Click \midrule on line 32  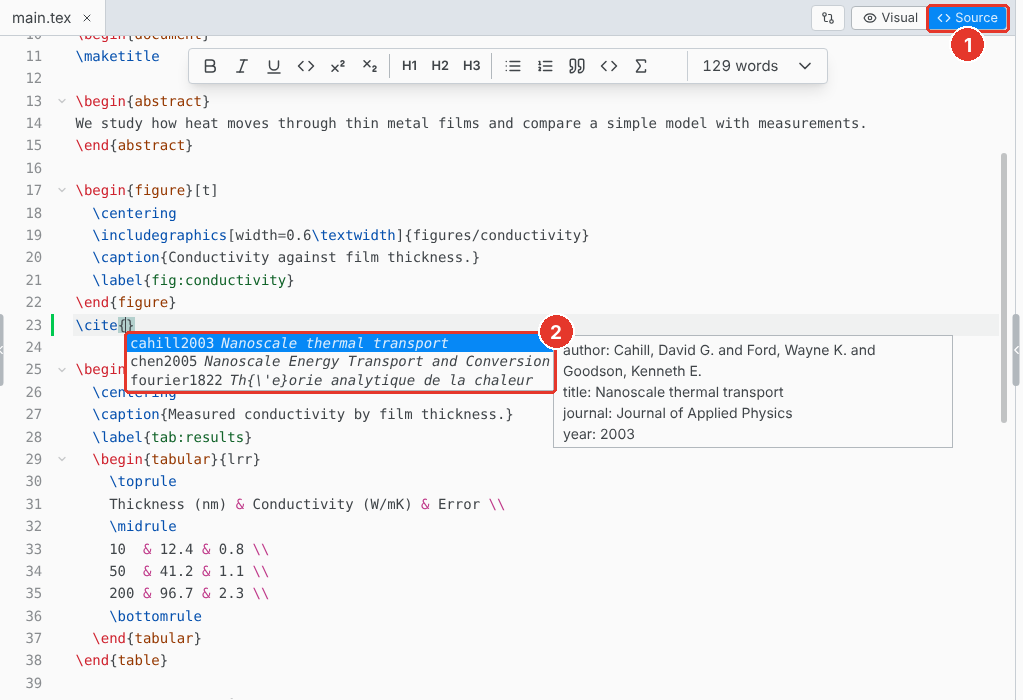(143, 526)
